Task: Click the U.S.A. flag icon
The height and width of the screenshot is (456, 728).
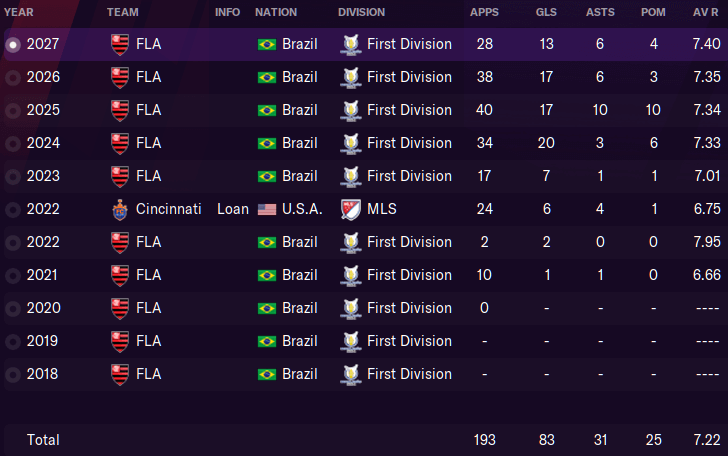Action: [267, 210]
